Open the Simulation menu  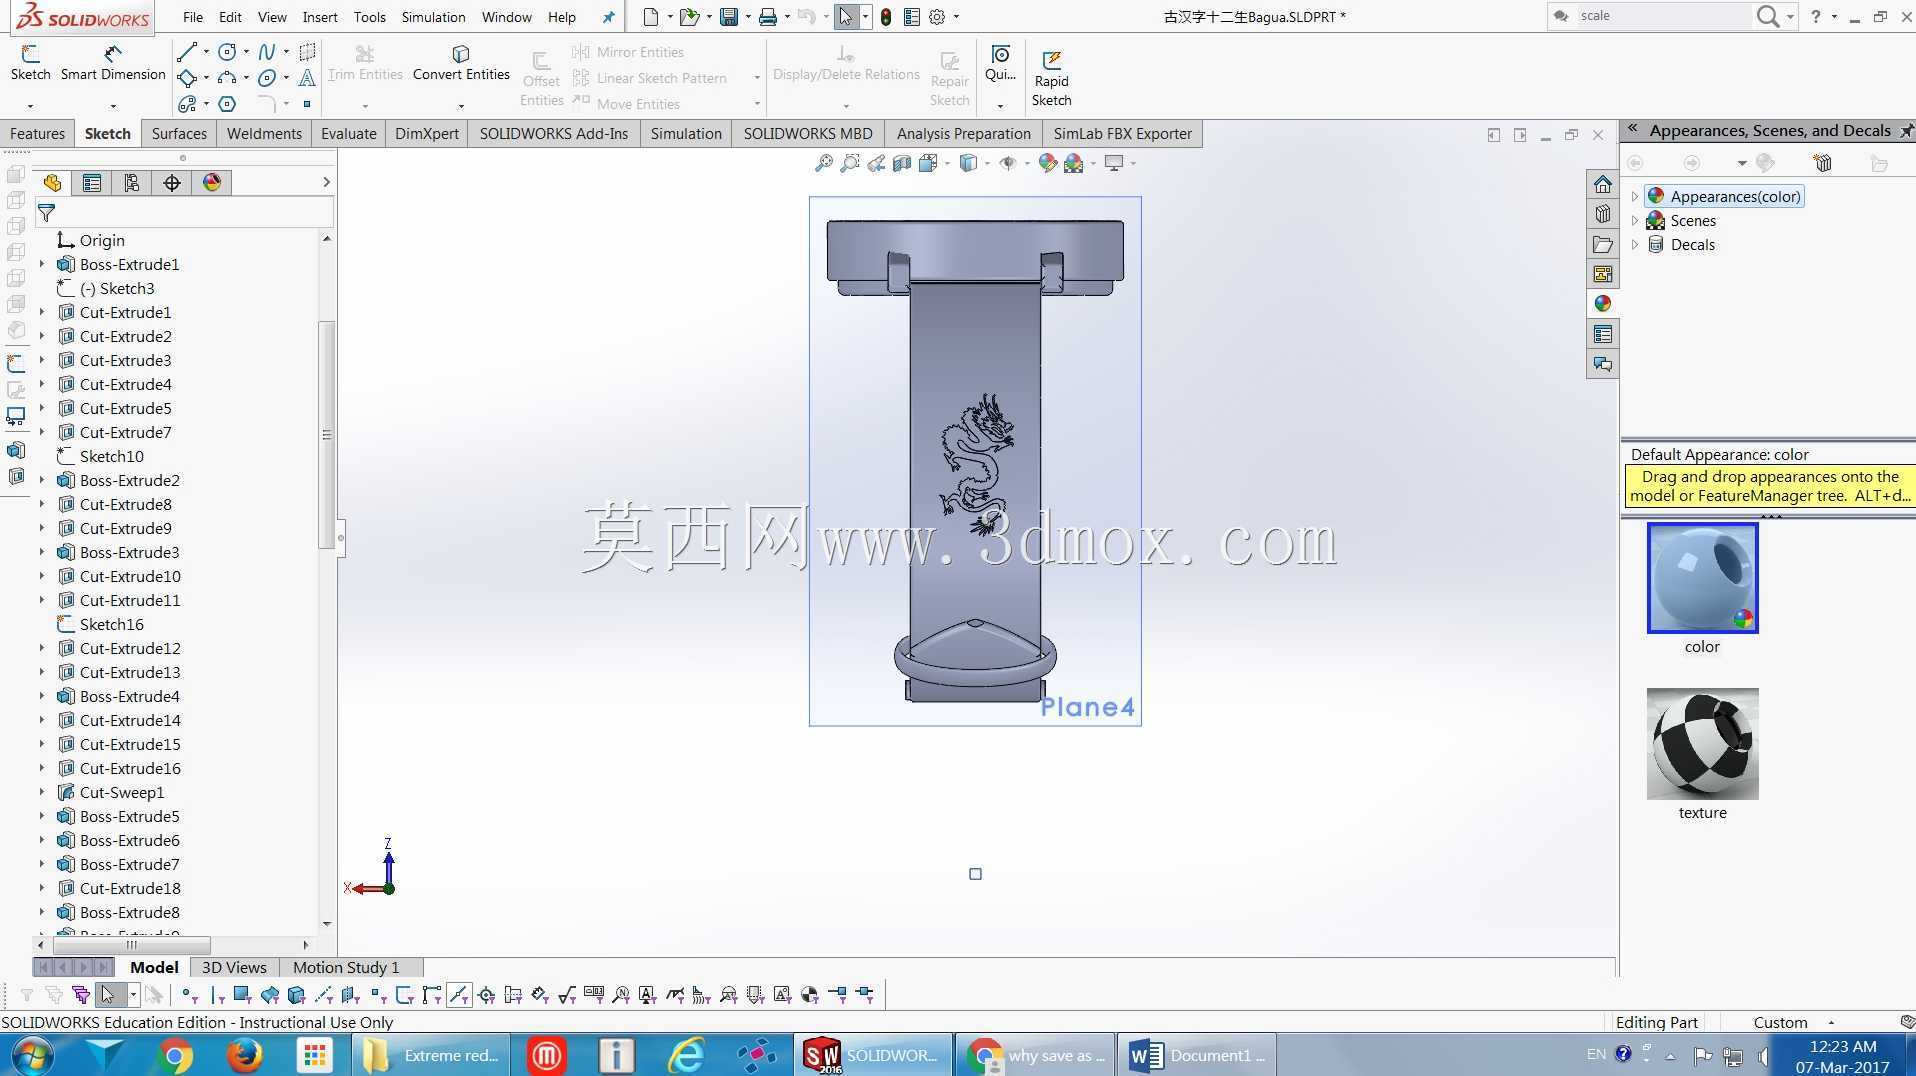[x=433, y=17]
